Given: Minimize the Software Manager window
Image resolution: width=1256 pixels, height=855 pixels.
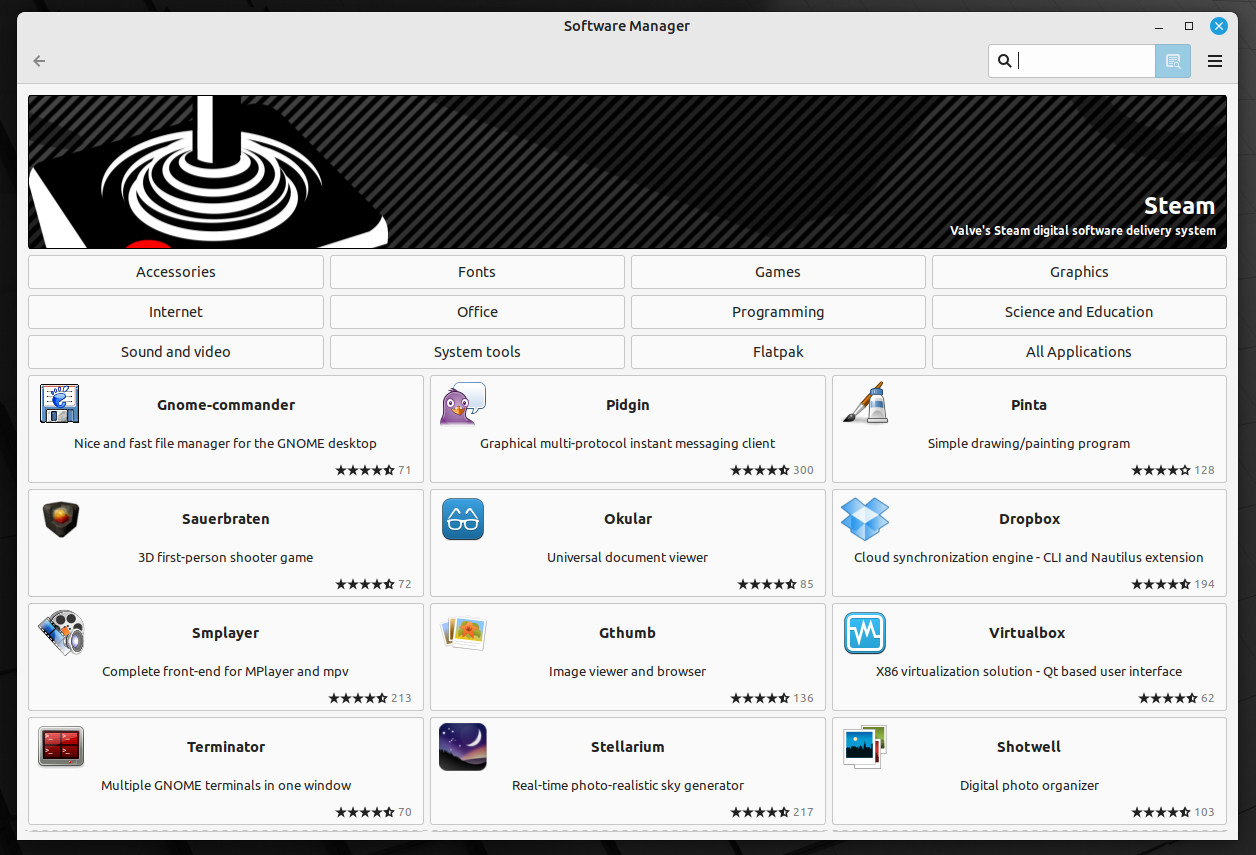Looking at the screenshot, I should pyautogui.click(x=1160, y=26).
